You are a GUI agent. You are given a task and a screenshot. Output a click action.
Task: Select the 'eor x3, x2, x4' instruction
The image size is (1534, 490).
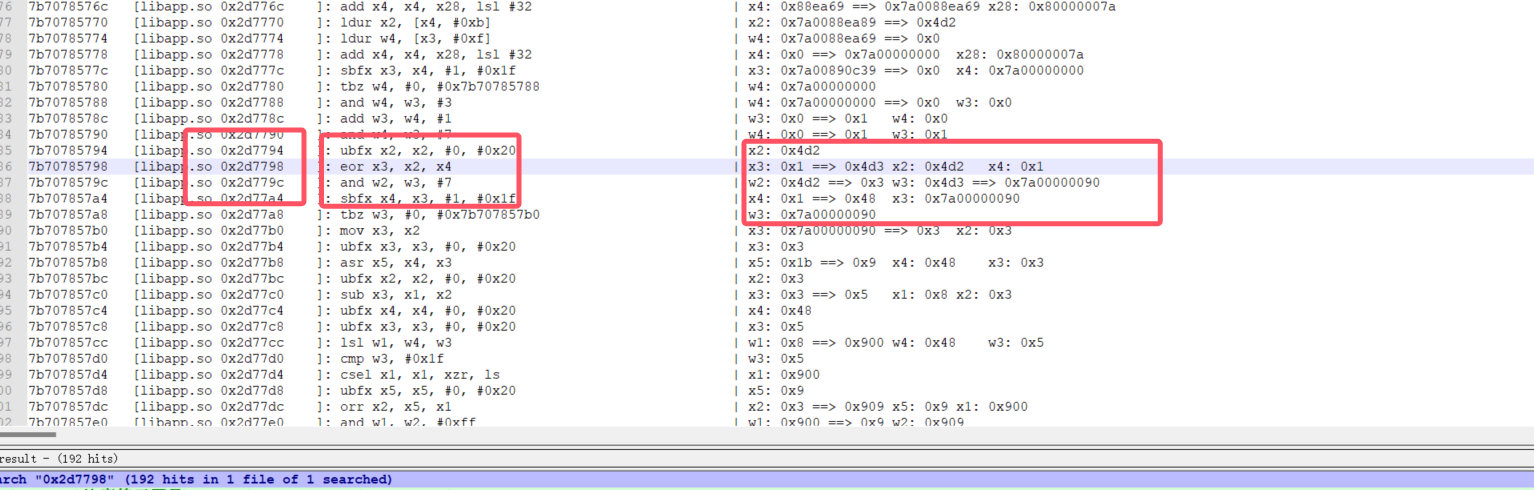[x=396, y=166]
